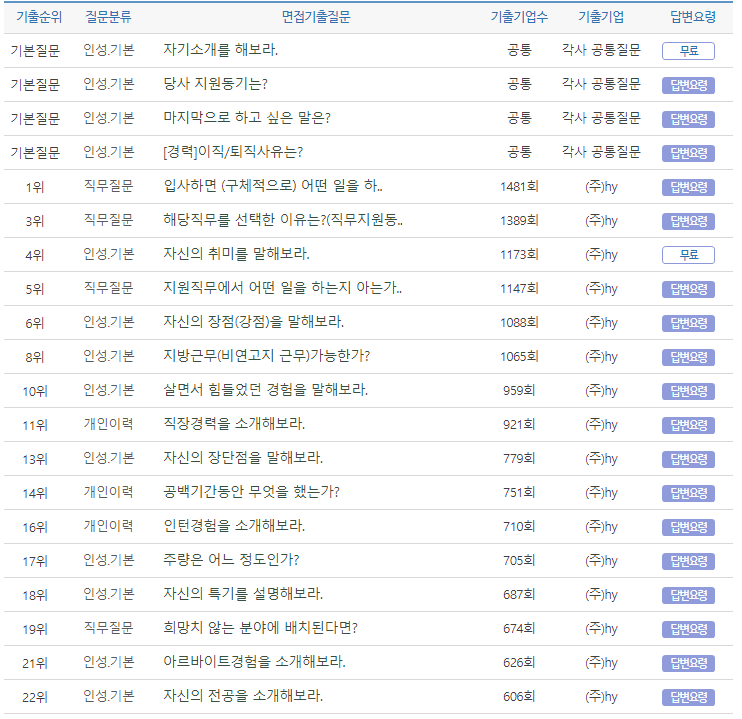Open the question 해당직무를 선택한 이유는?
This screenshot has height=719, width=742.
click(282, 221)
